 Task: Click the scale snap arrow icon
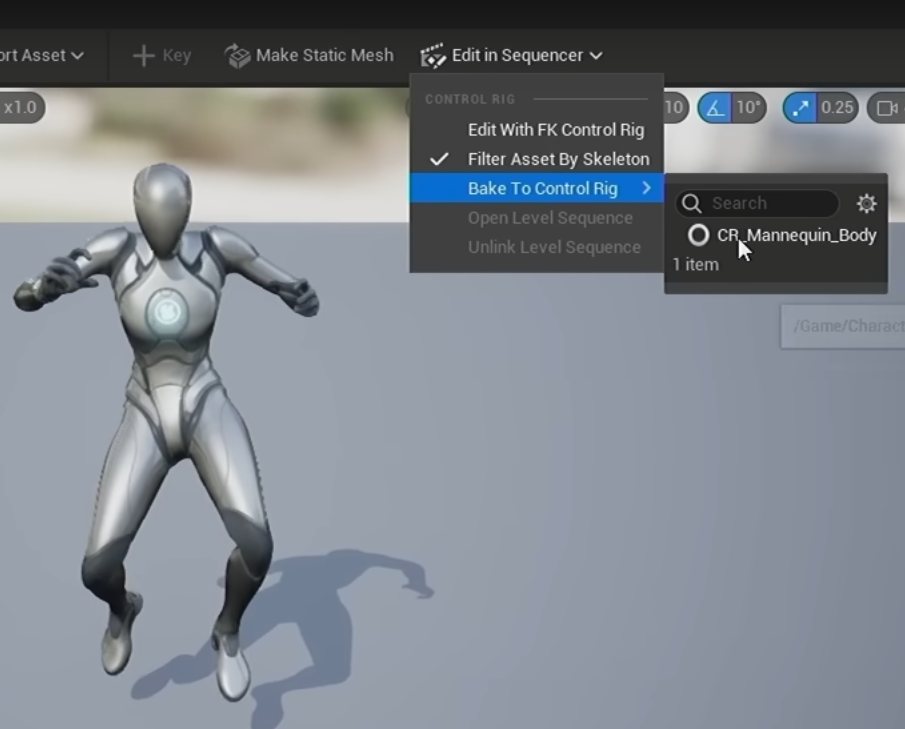(x=800, y=107)
